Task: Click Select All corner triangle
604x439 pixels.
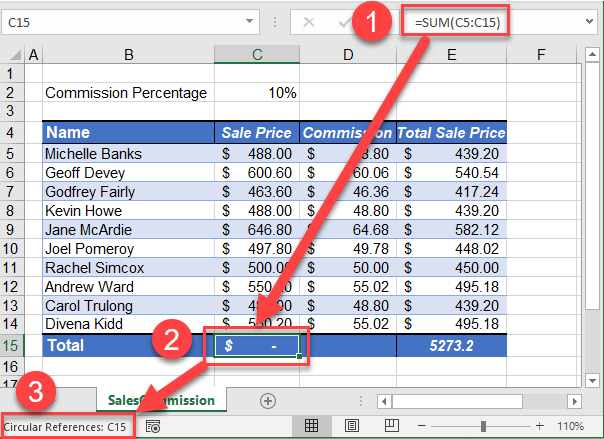Action: click(15, 55)
